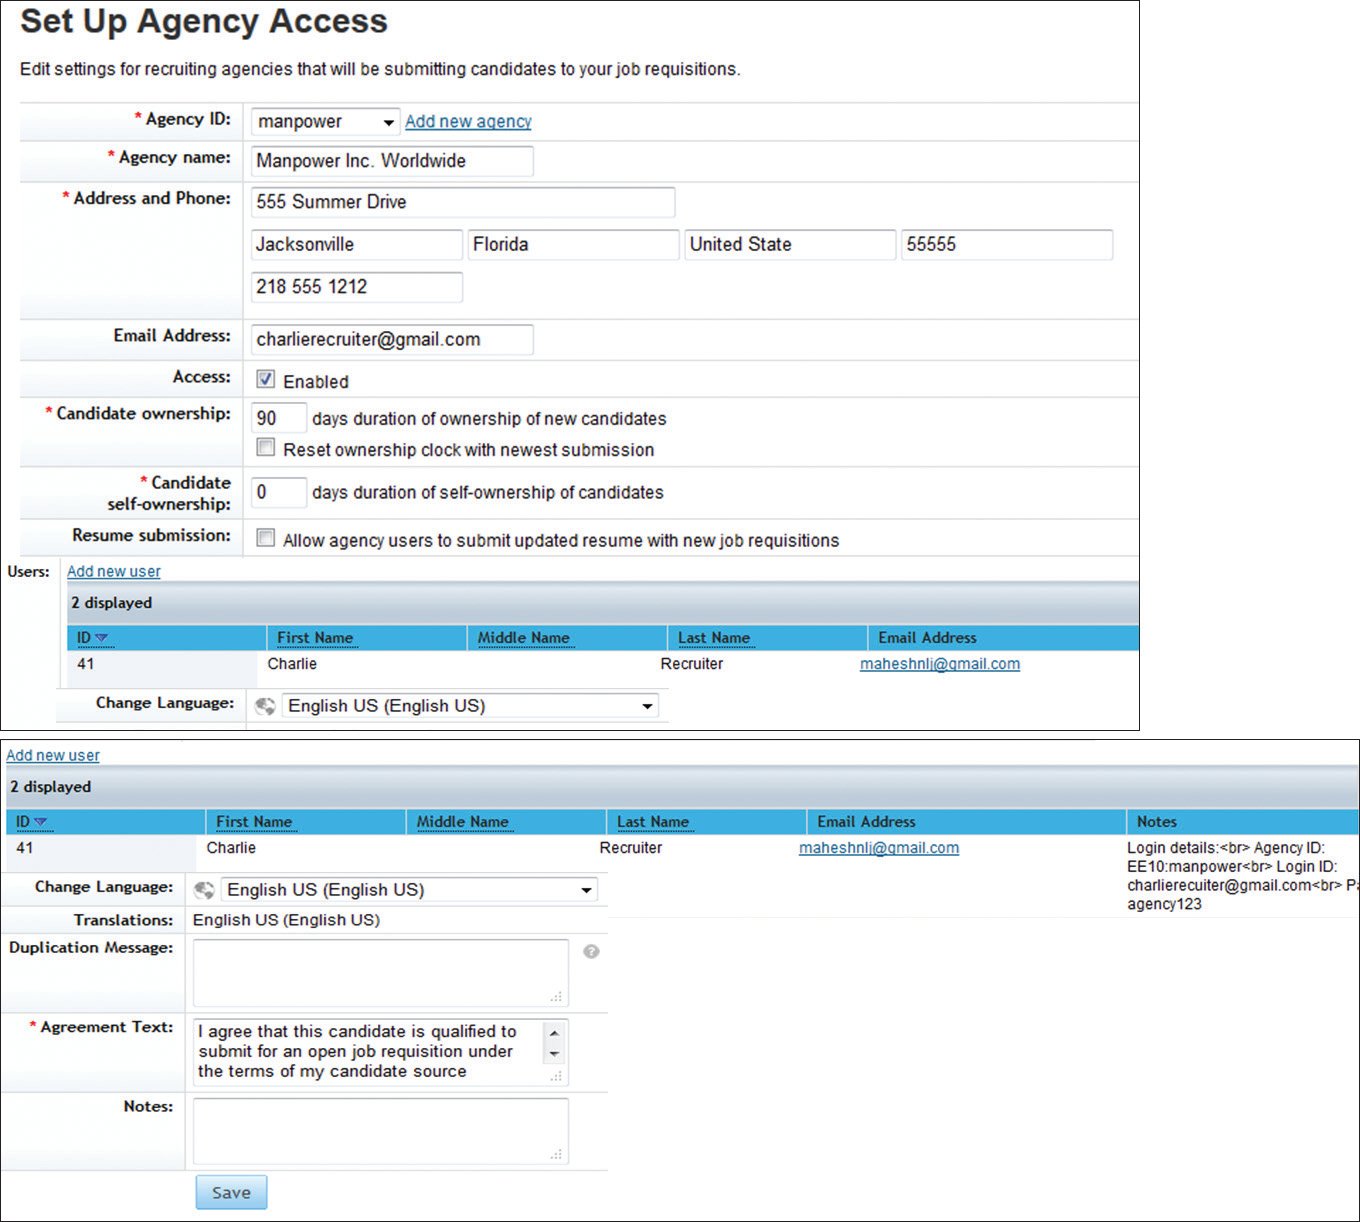Click Login details notes text in lower table
The width and height of the screenshot is (1360, 1222).
coord(1242,876)
